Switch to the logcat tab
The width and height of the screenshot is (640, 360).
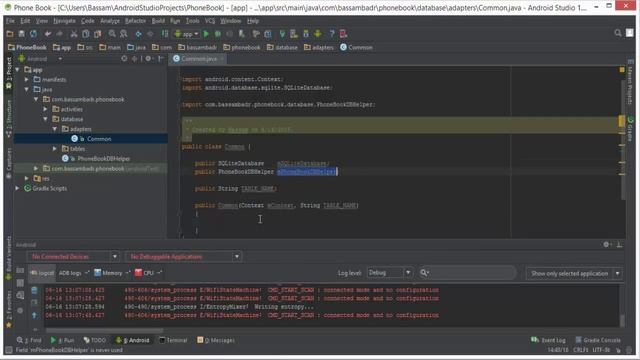(42, 273)
